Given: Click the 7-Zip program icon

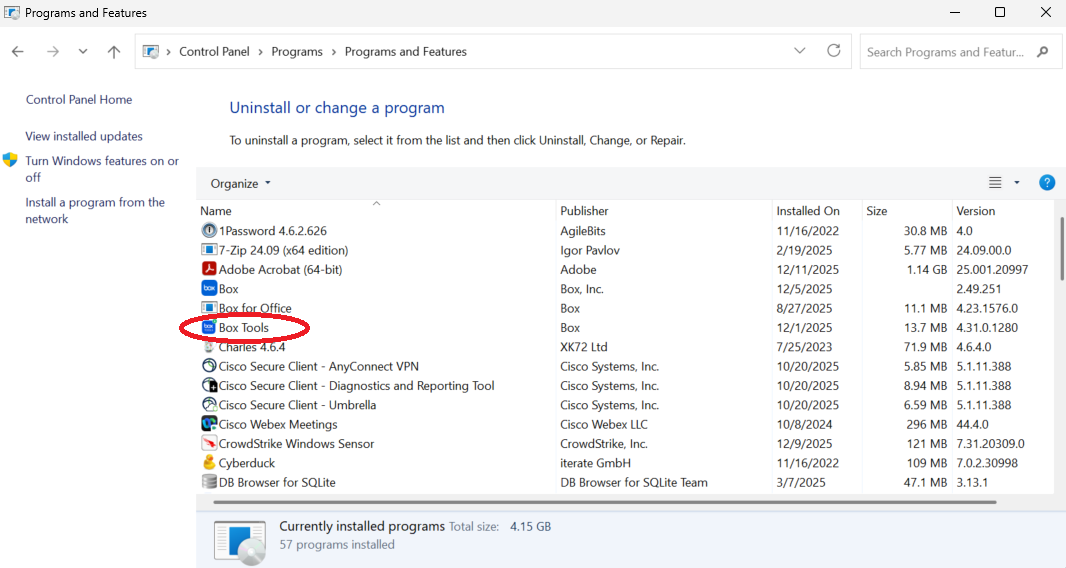Looking at the screenshot, I should coord(209,250).
